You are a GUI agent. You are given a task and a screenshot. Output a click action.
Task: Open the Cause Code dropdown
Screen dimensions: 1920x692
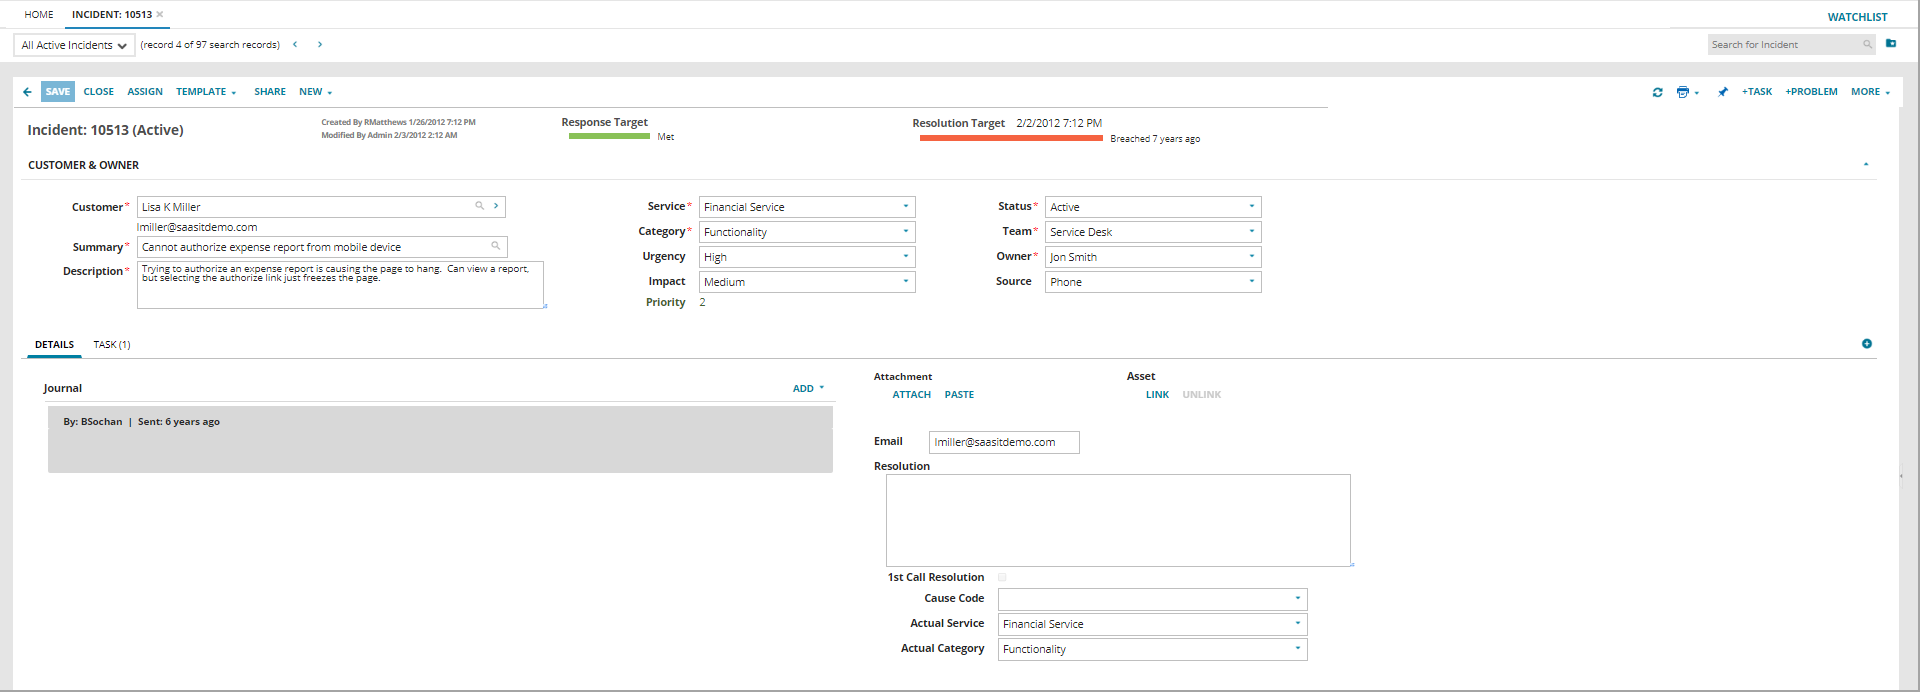pyautogui.click(x=1152, y=599)
